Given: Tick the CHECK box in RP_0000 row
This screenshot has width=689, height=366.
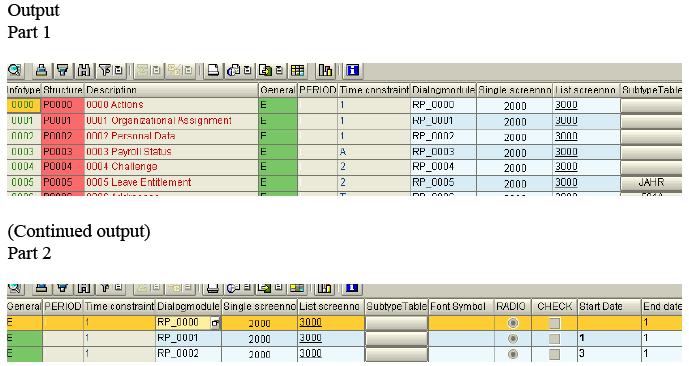Looking at the screenshot, I should coord(555,323).
